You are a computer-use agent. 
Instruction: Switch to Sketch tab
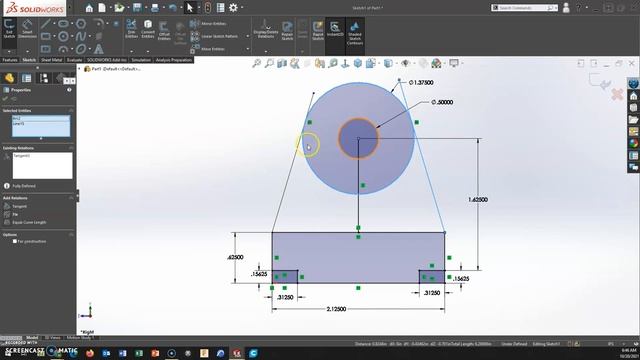[29, 60]
